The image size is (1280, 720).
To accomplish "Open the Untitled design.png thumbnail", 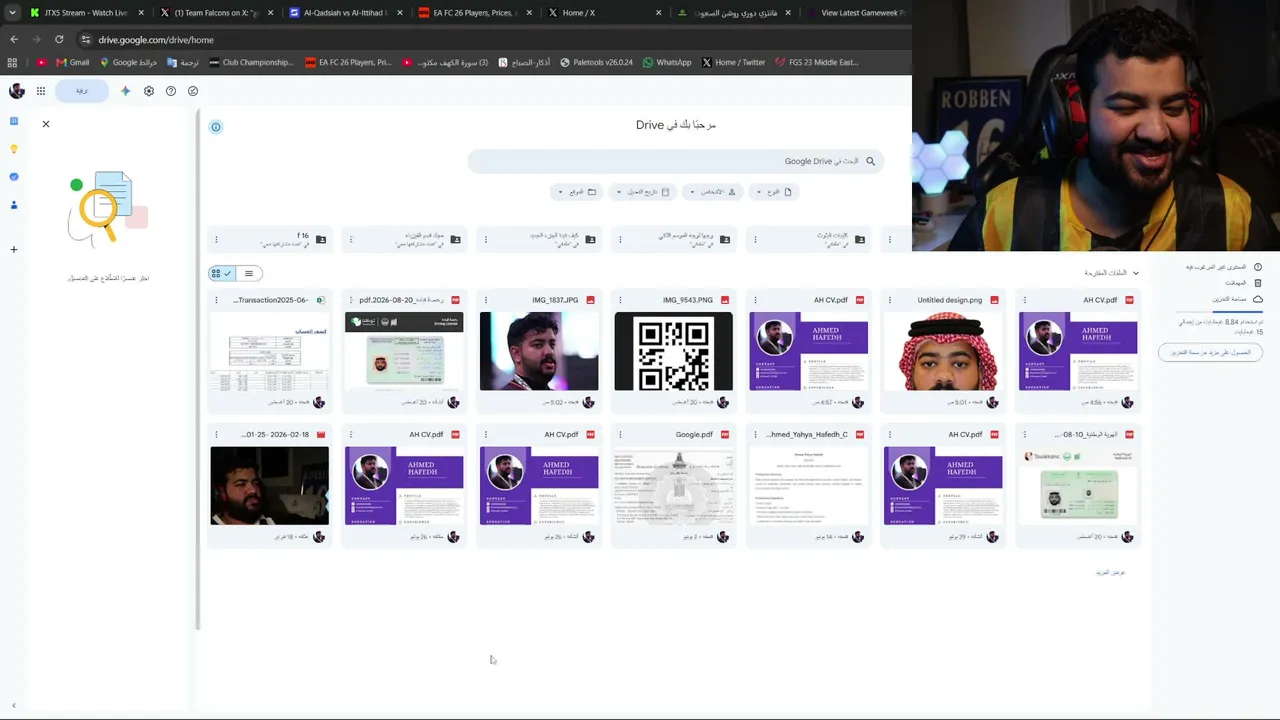I will (943, 351).
